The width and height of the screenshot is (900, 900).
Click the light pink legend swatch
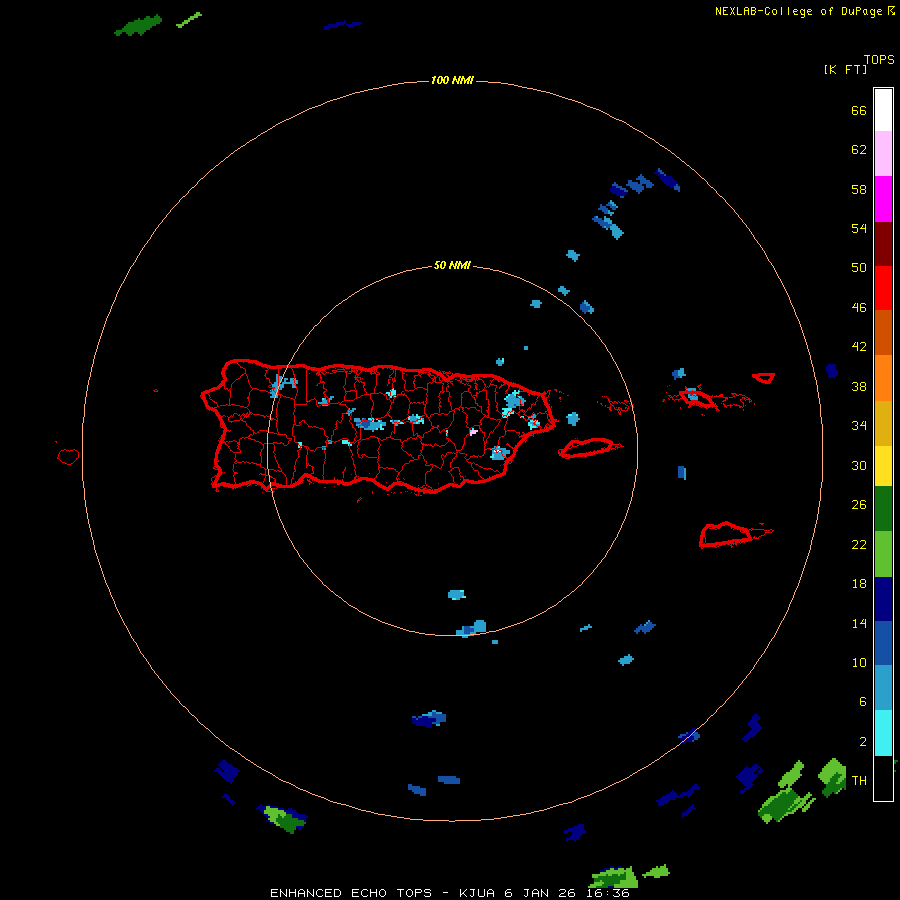click(883, 153)
